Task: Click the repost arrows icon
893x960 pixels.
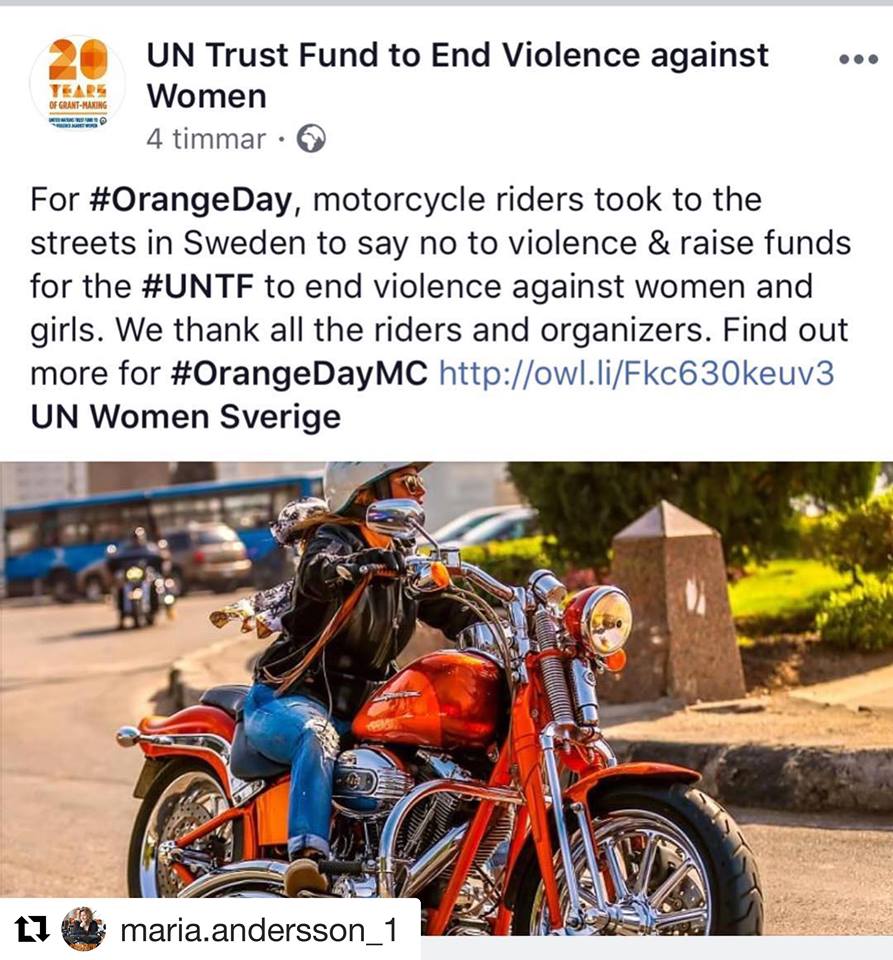Action: click(31, 929)
